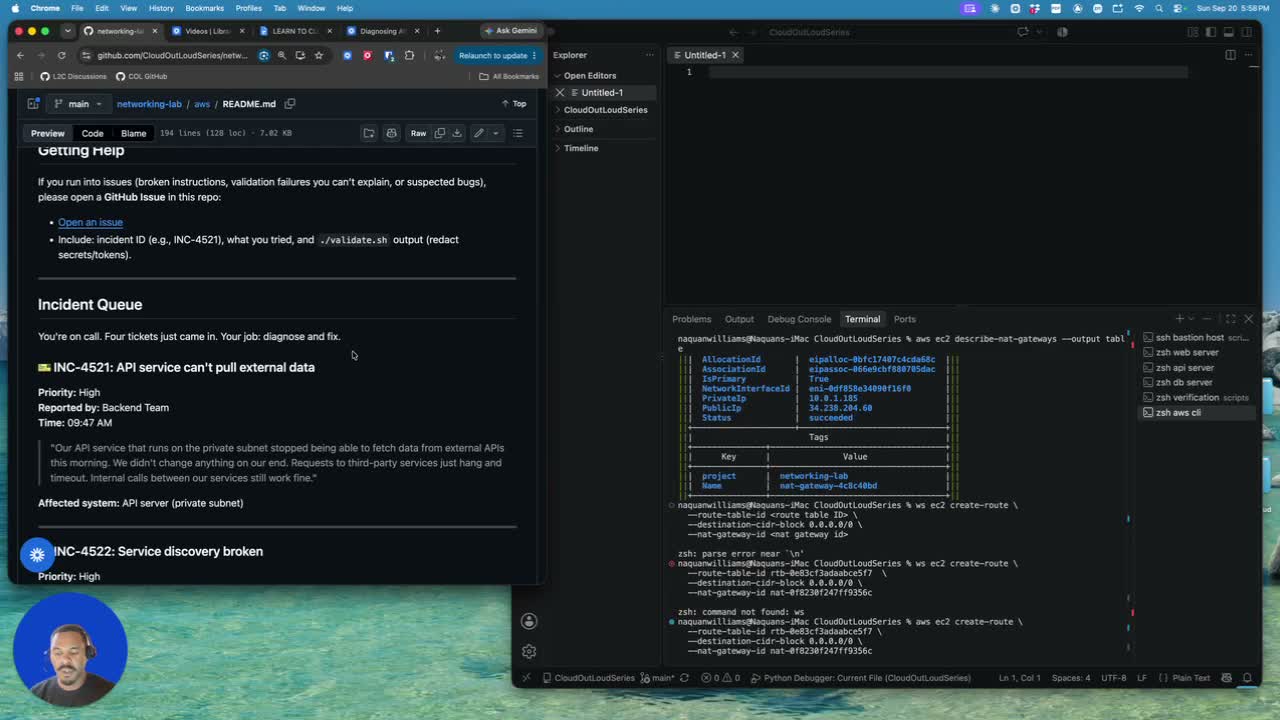Open the Chrome extensions puzzle icon
Image resolution: width=1280 pixels, height=720 pixels.
tap(409, 56)
